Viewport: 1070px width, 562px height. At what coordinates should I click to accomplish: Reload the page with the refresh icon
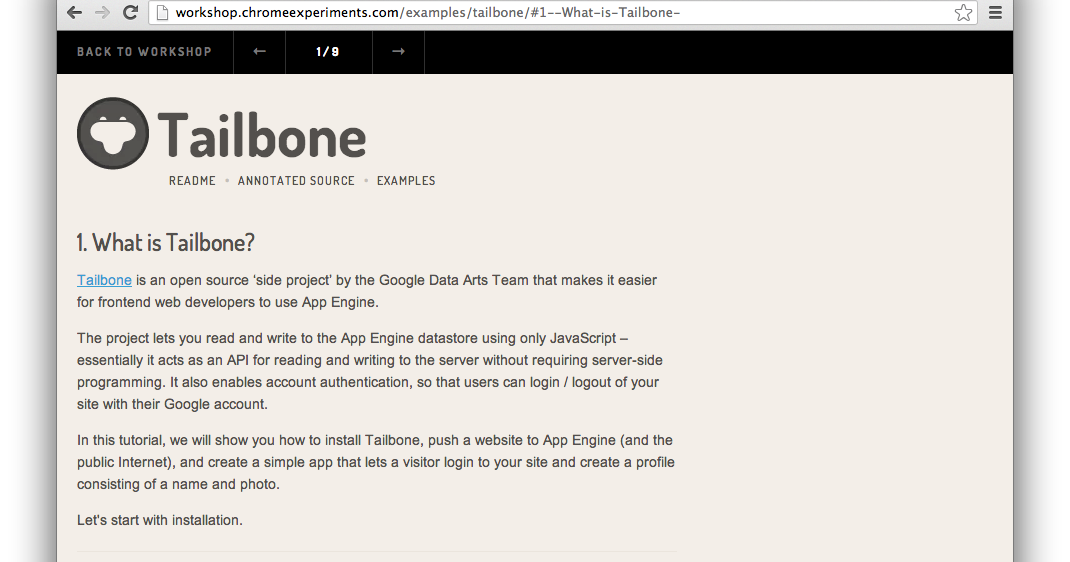pos(130,12)
